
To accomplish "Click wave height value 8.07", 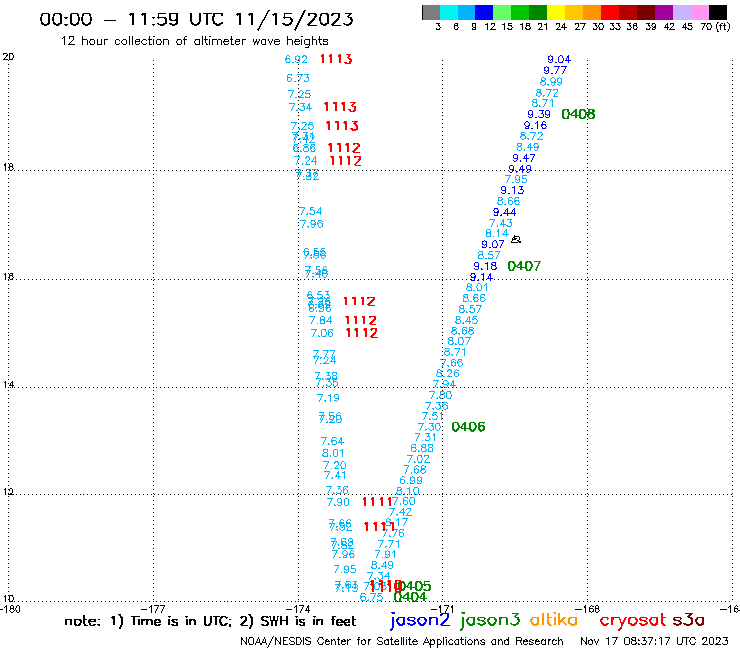I will [x=459, y=341].
